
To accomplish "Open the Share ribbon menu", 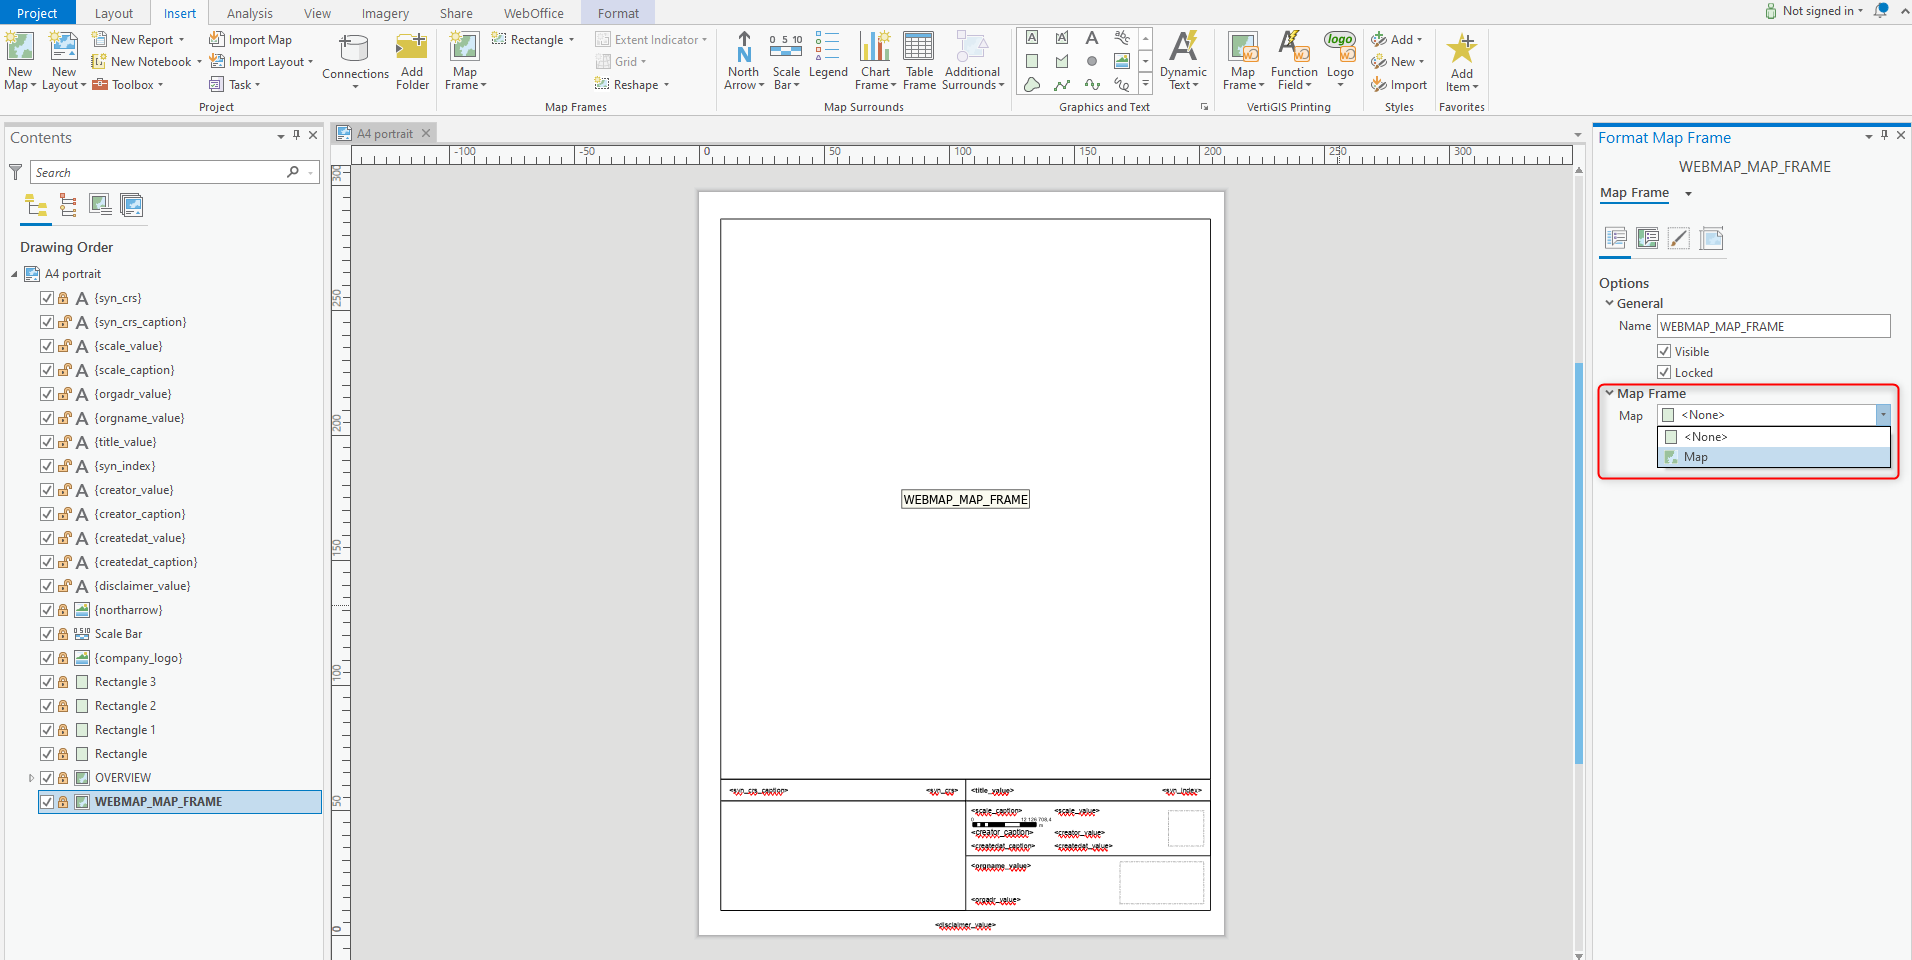I will click(x=455, y=13).
